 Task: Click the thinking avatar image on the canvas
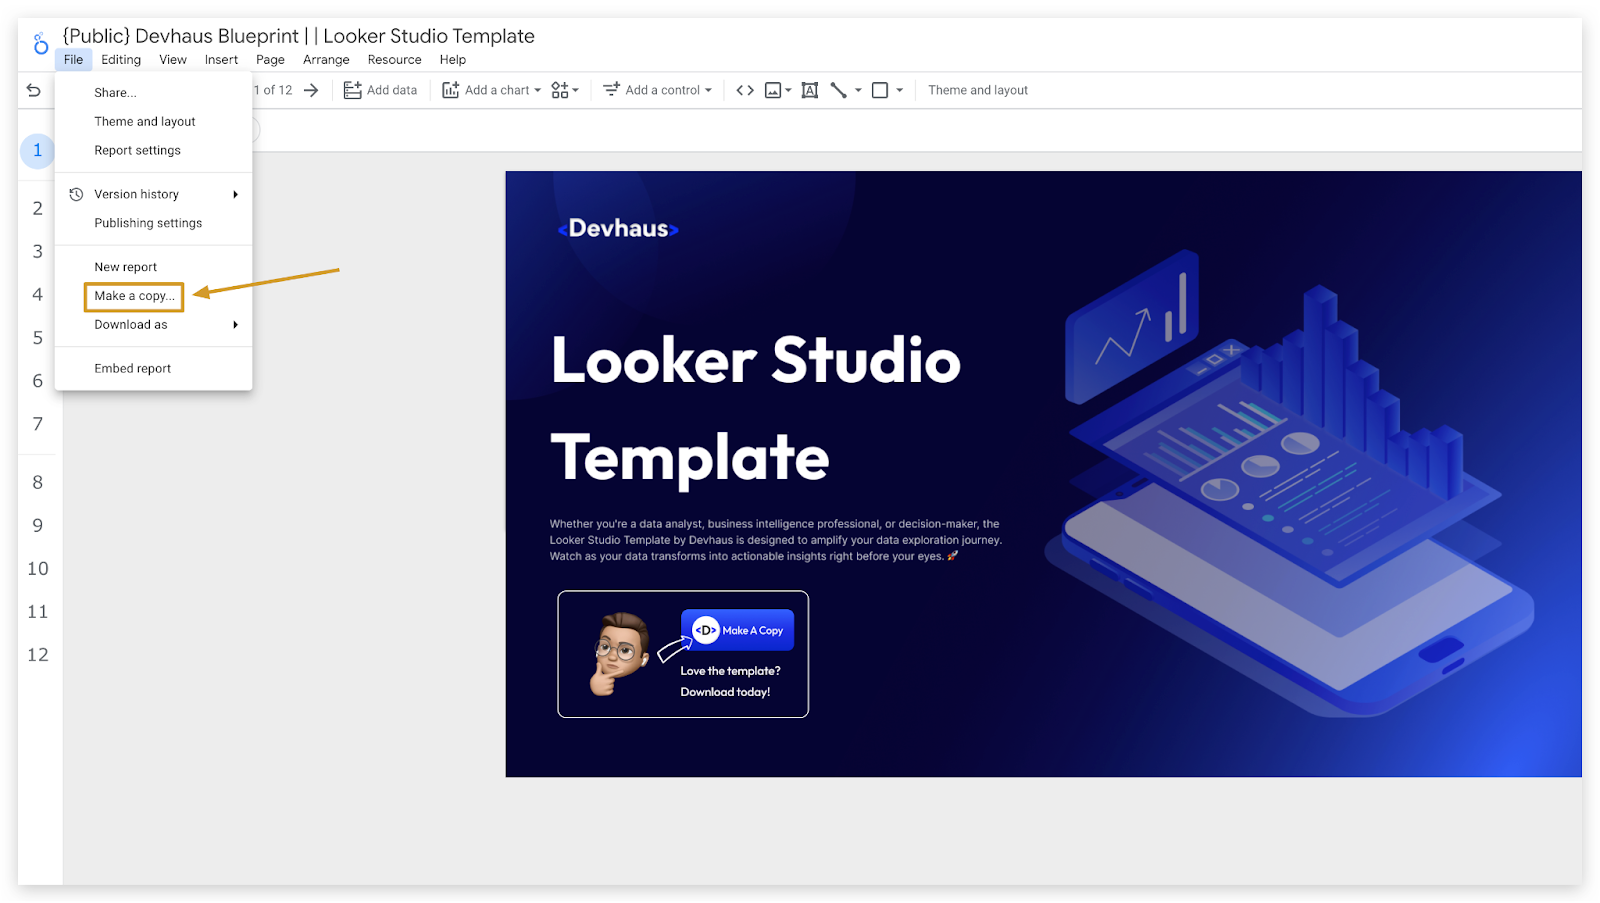click(621, 654)
